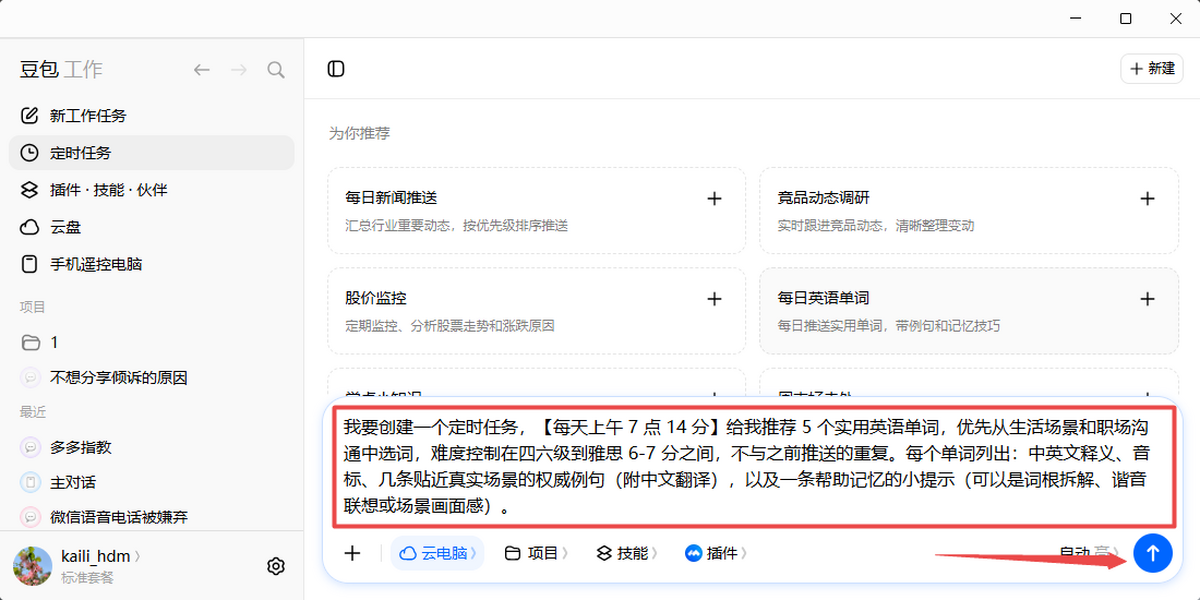Open the 云电脑 dropdown

(437, 553)
